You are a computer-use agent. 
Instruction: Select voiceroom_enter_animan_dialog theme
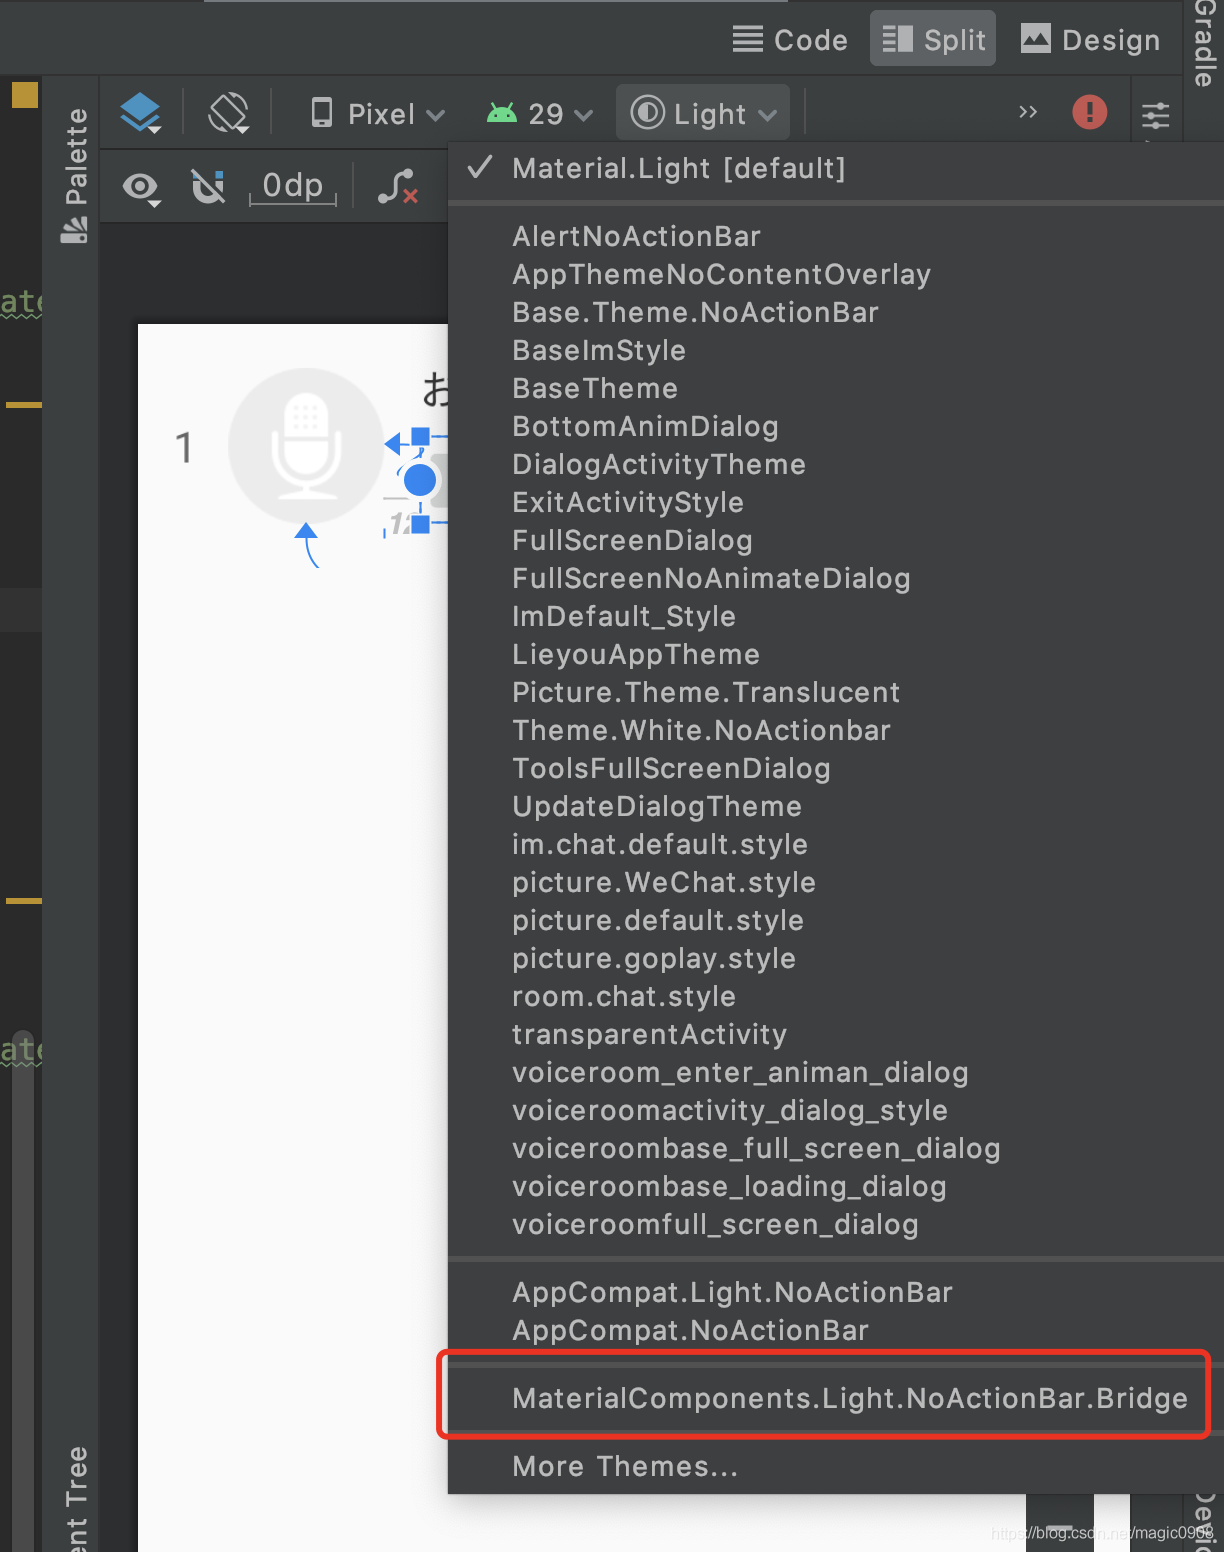[836, 1072]
